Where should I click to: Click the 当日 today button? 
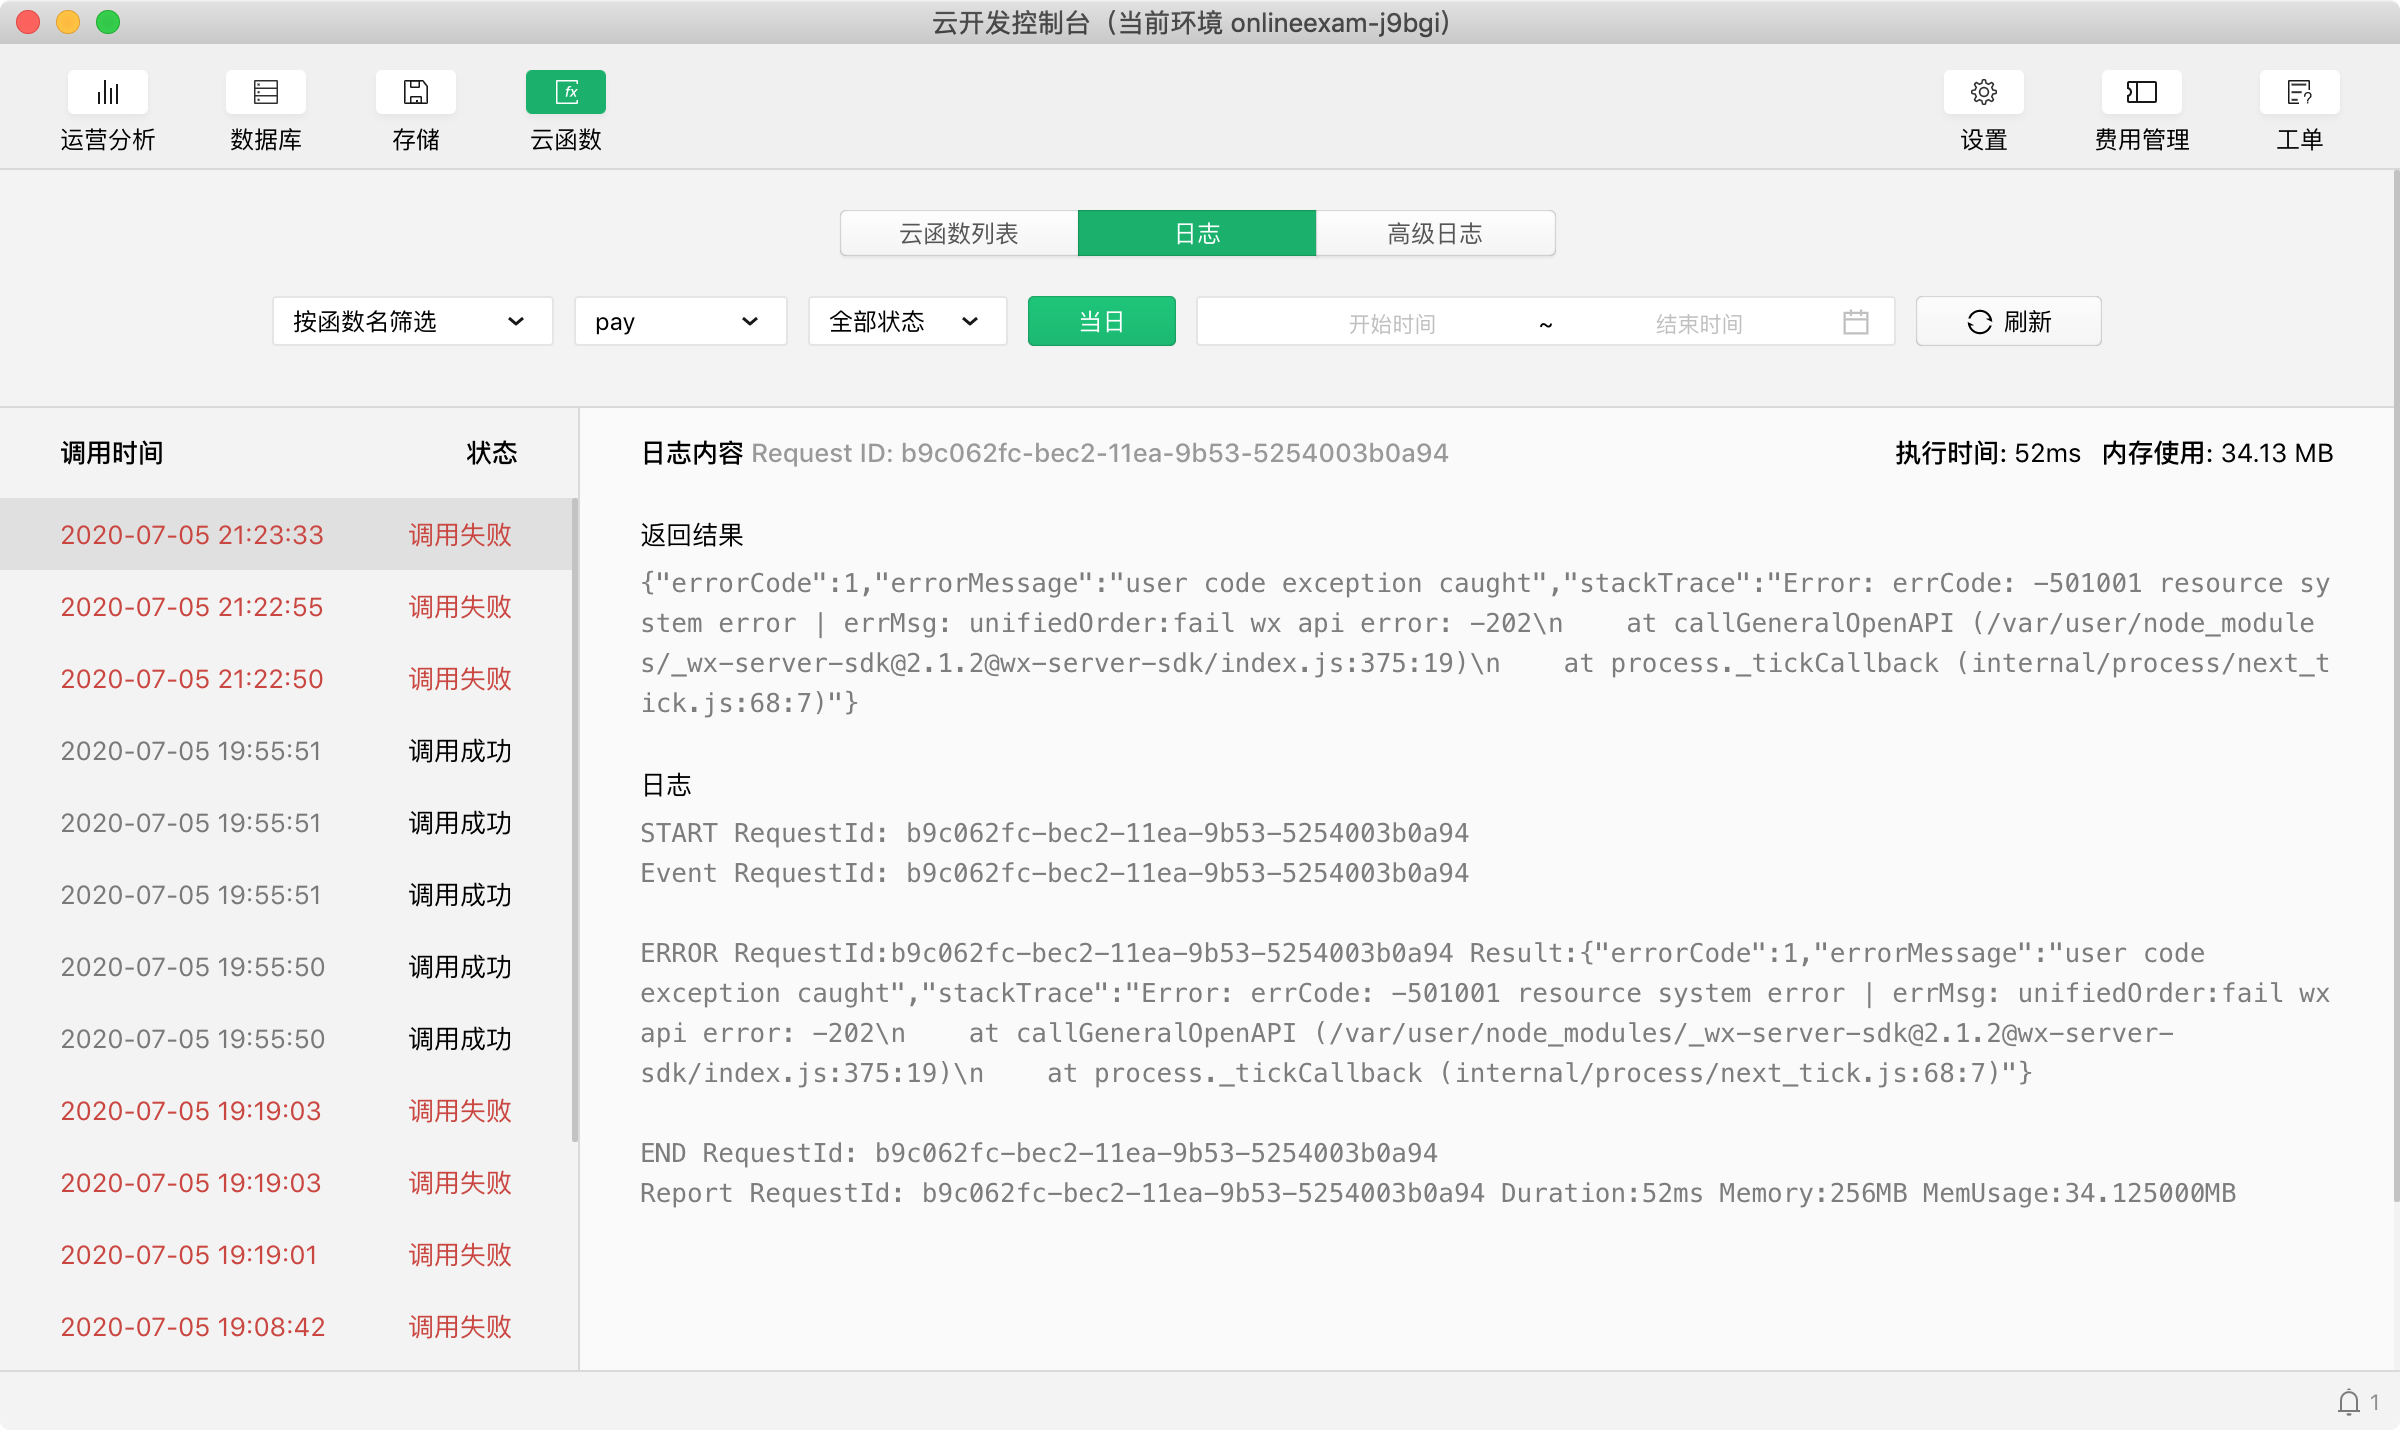[x=1101, y=322]
